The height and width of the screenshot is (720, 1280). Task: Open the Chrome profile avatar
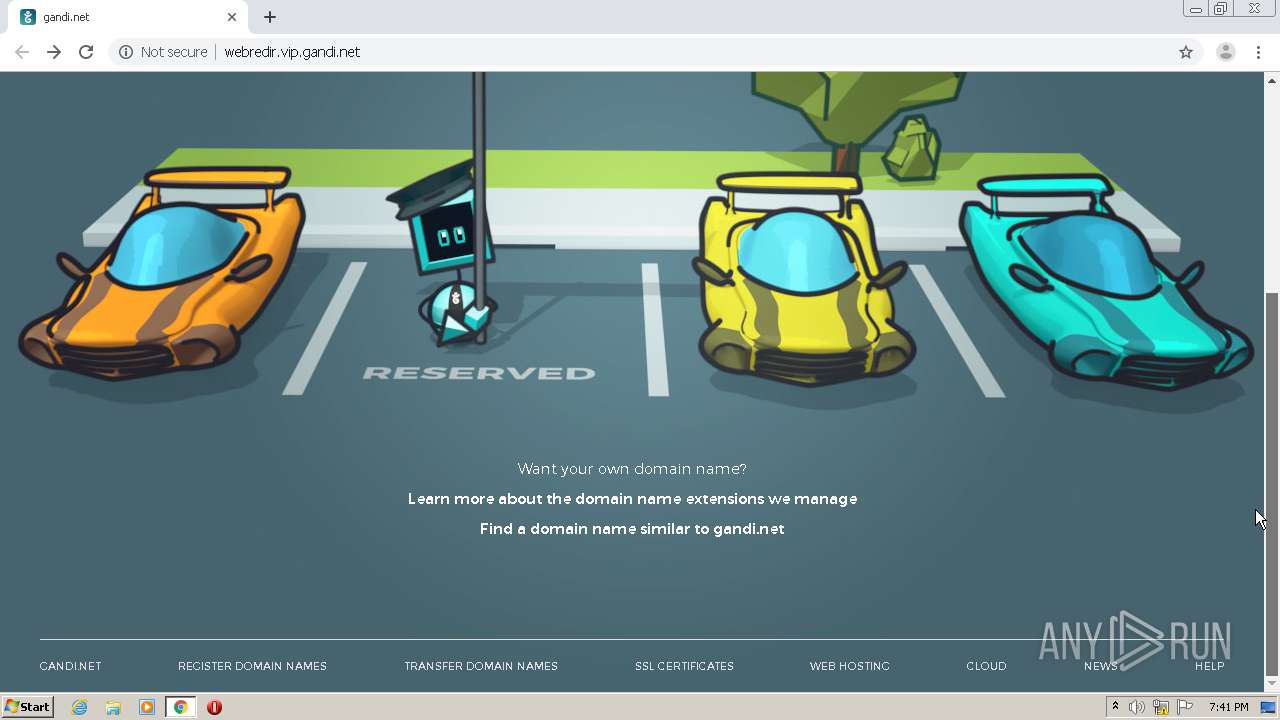[1226, 52]
